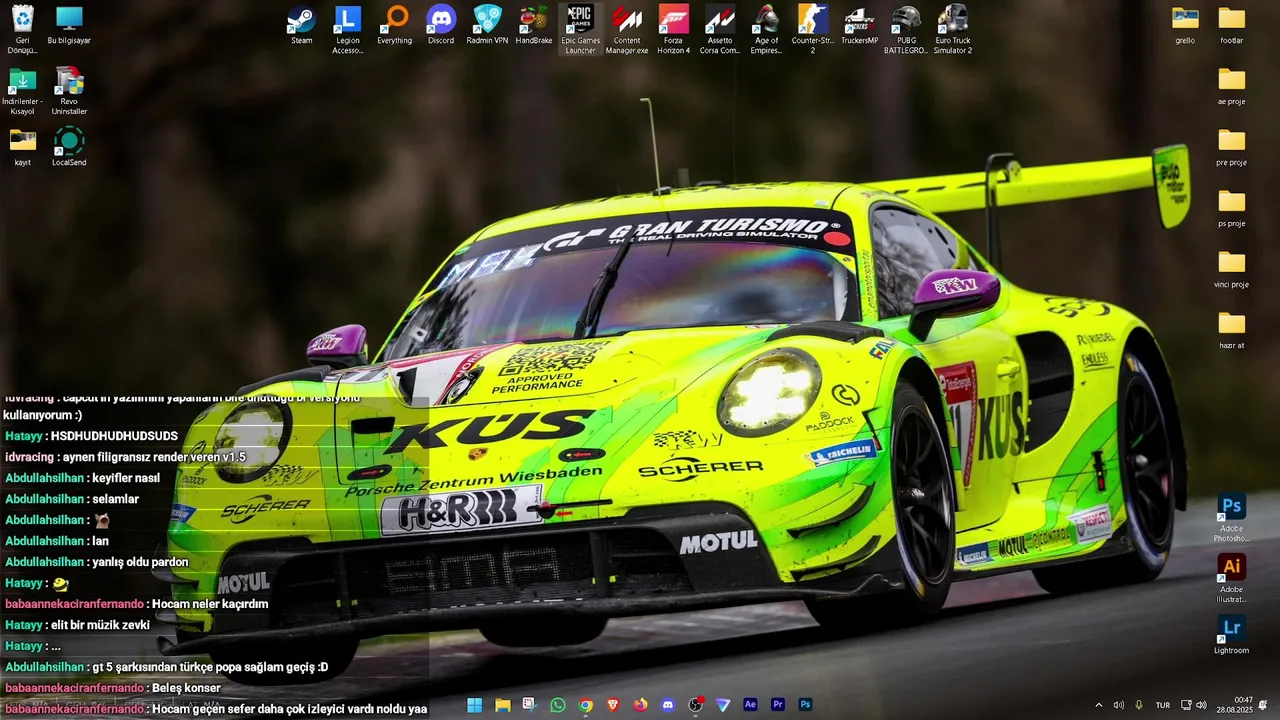Select the Revo Uninstaller desktop icon
The image size is (1280, 720).
pos(69,91)
